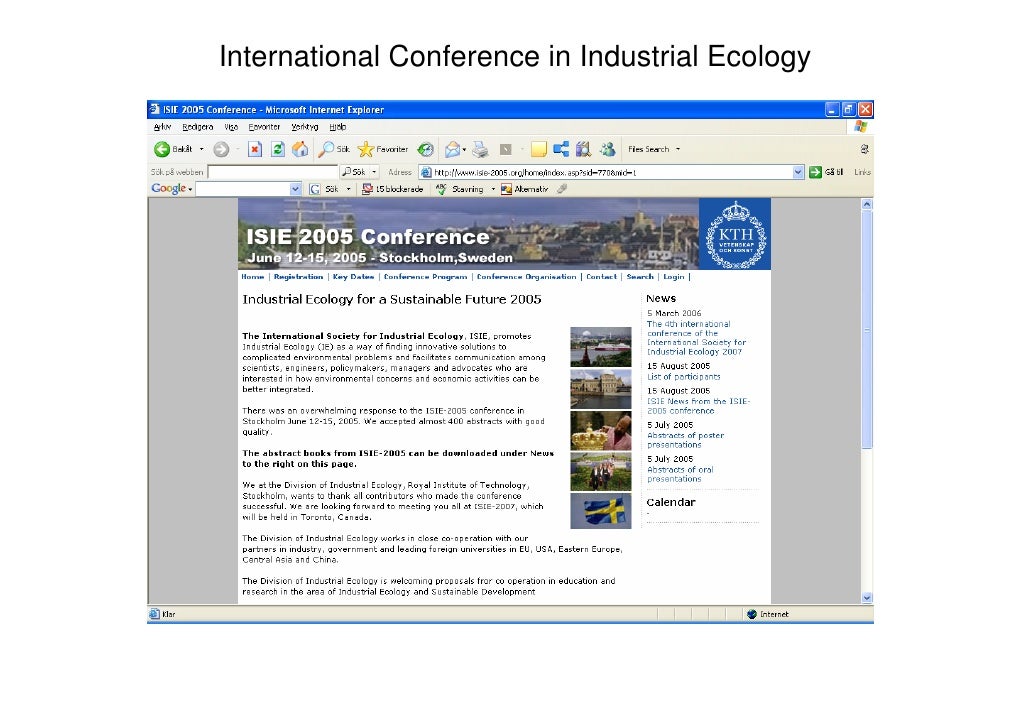1030x728 pixels.
Task: Open Abstracts of oral presentations link
Action: [x=680, y=474]
